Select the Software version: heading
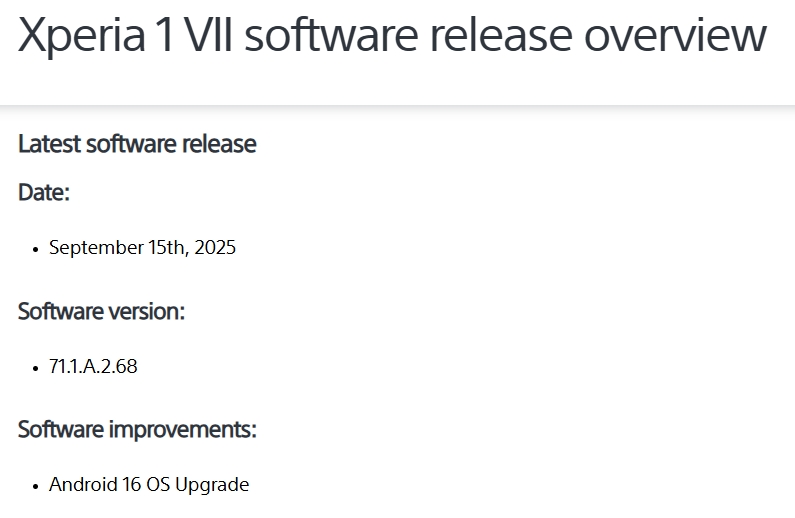 [x=101, y=311]
